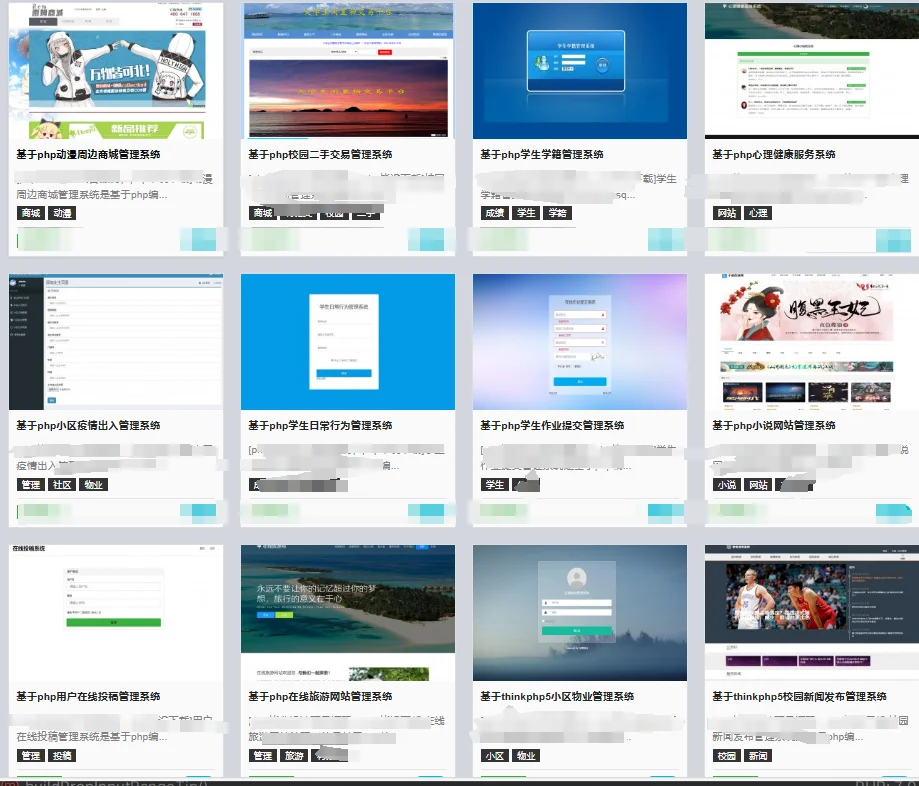Open thumbnail of 基于php在线旅游网站管理系统
Screen dimensions: 919x786
click(x=348, y=613)
